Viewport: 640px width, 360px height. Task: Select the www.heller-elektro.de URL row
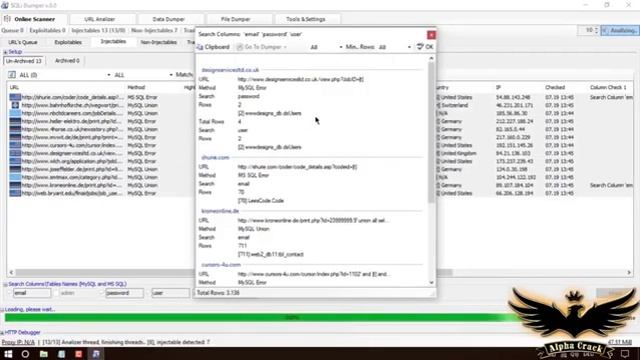click(72, 121)
